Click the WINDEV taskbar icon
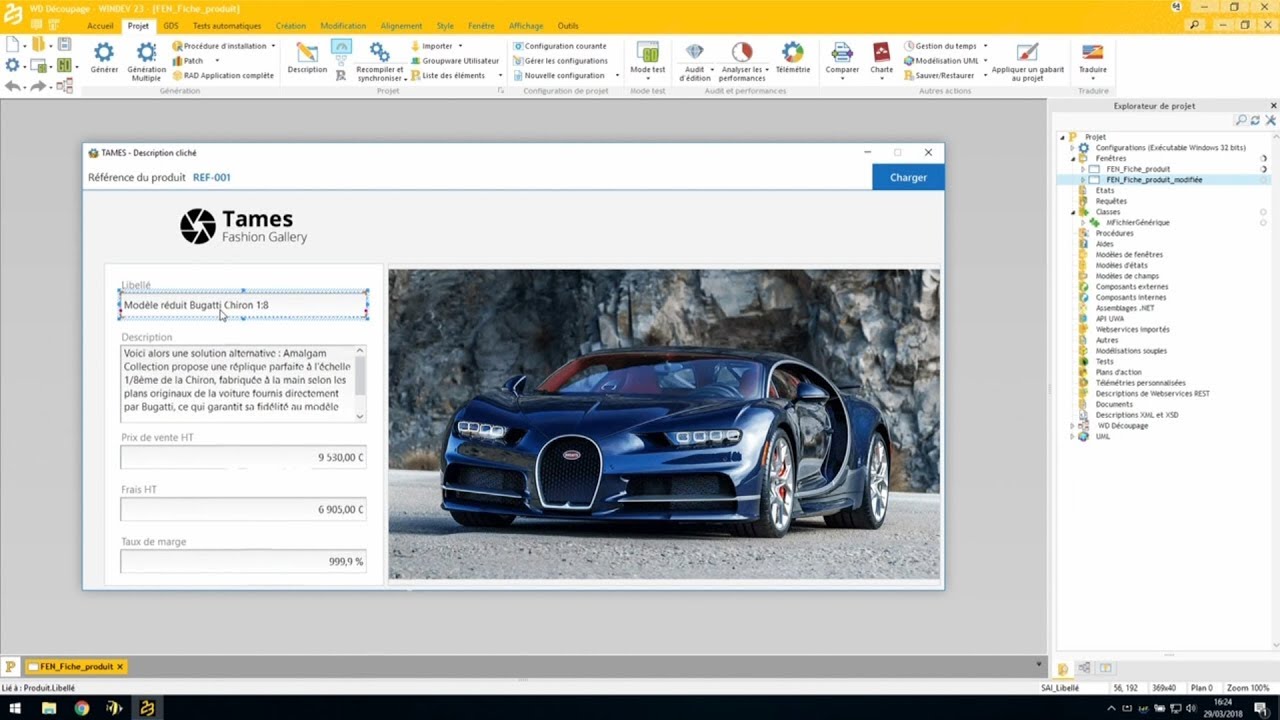1280x720 pixels. (147, 708)
